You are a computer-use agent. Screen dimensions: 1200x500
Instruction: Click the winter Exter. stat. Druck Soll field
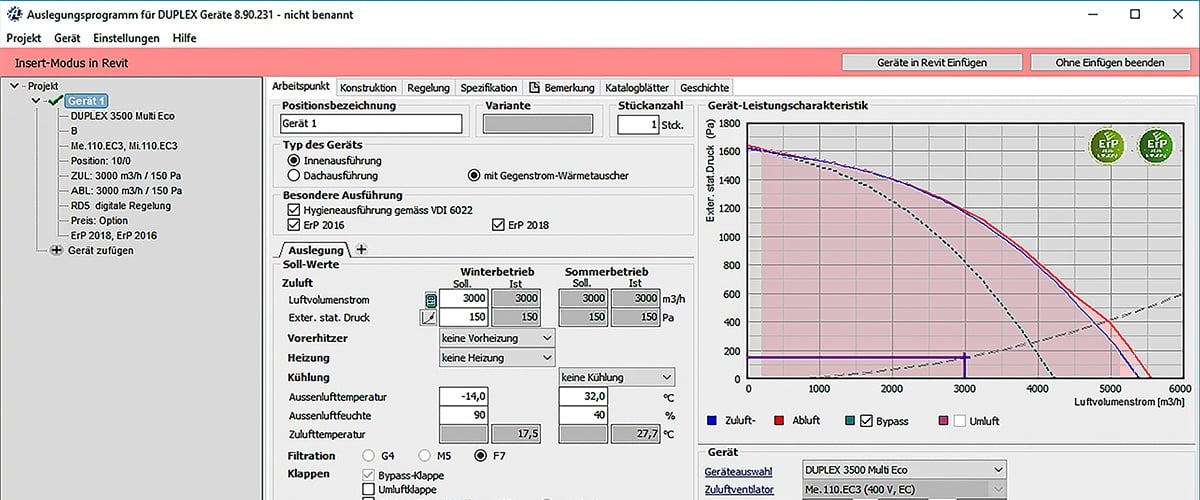[x=463, y=318]
